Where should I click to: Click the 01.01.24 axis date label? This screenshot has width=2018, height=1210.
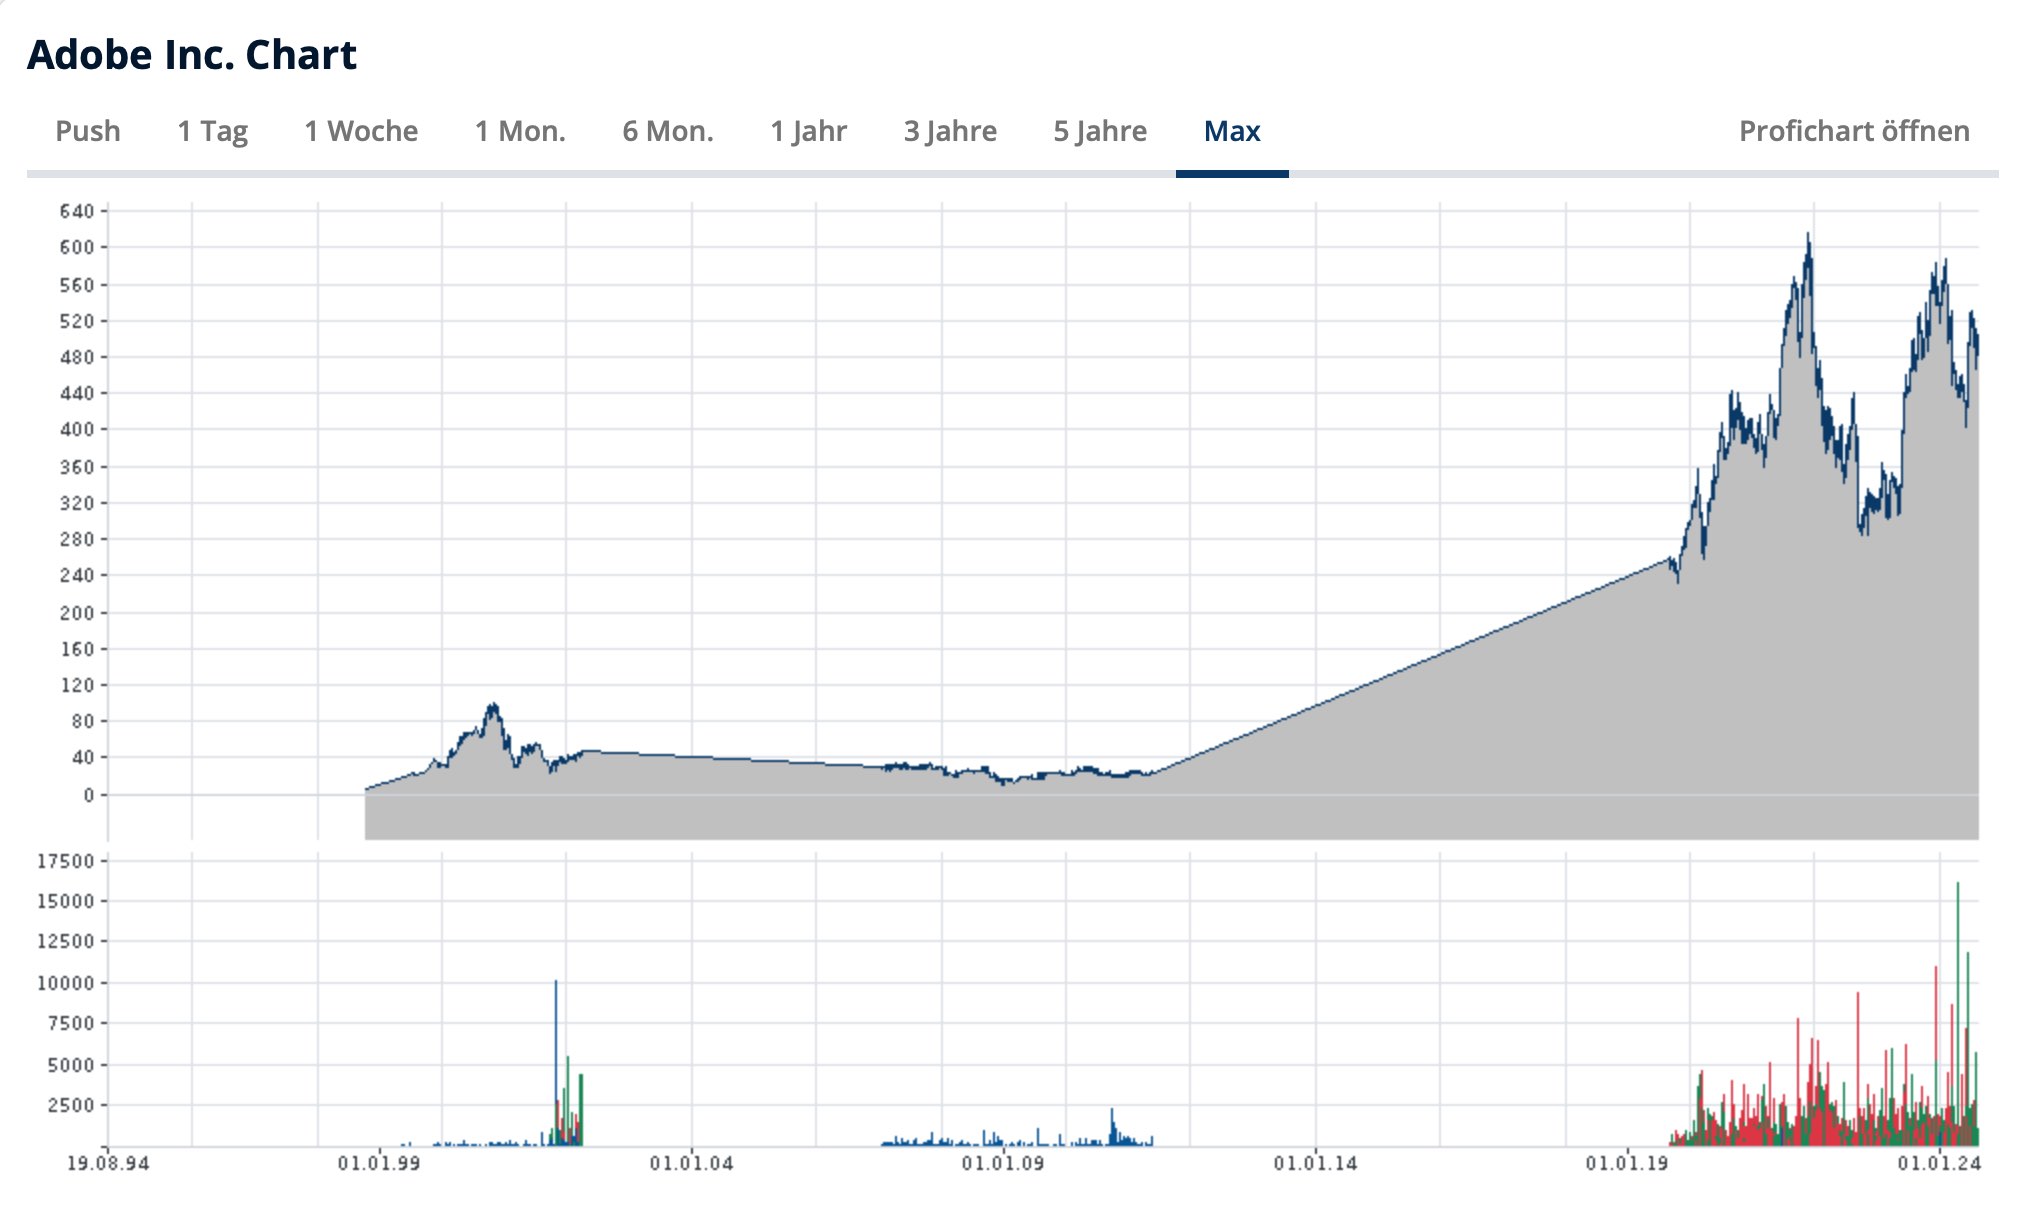(x=1939, y=1163)
